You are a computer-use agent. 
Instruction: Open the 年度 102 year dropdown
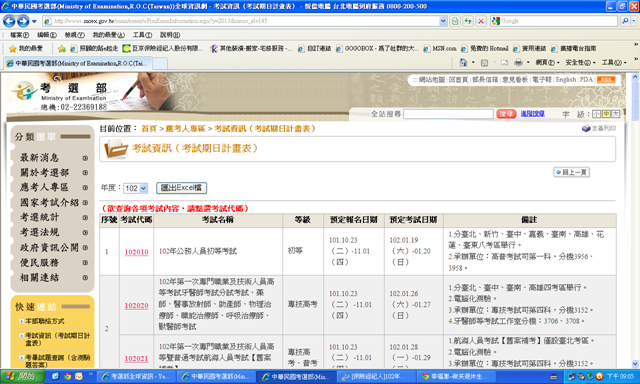coord(136,188)
